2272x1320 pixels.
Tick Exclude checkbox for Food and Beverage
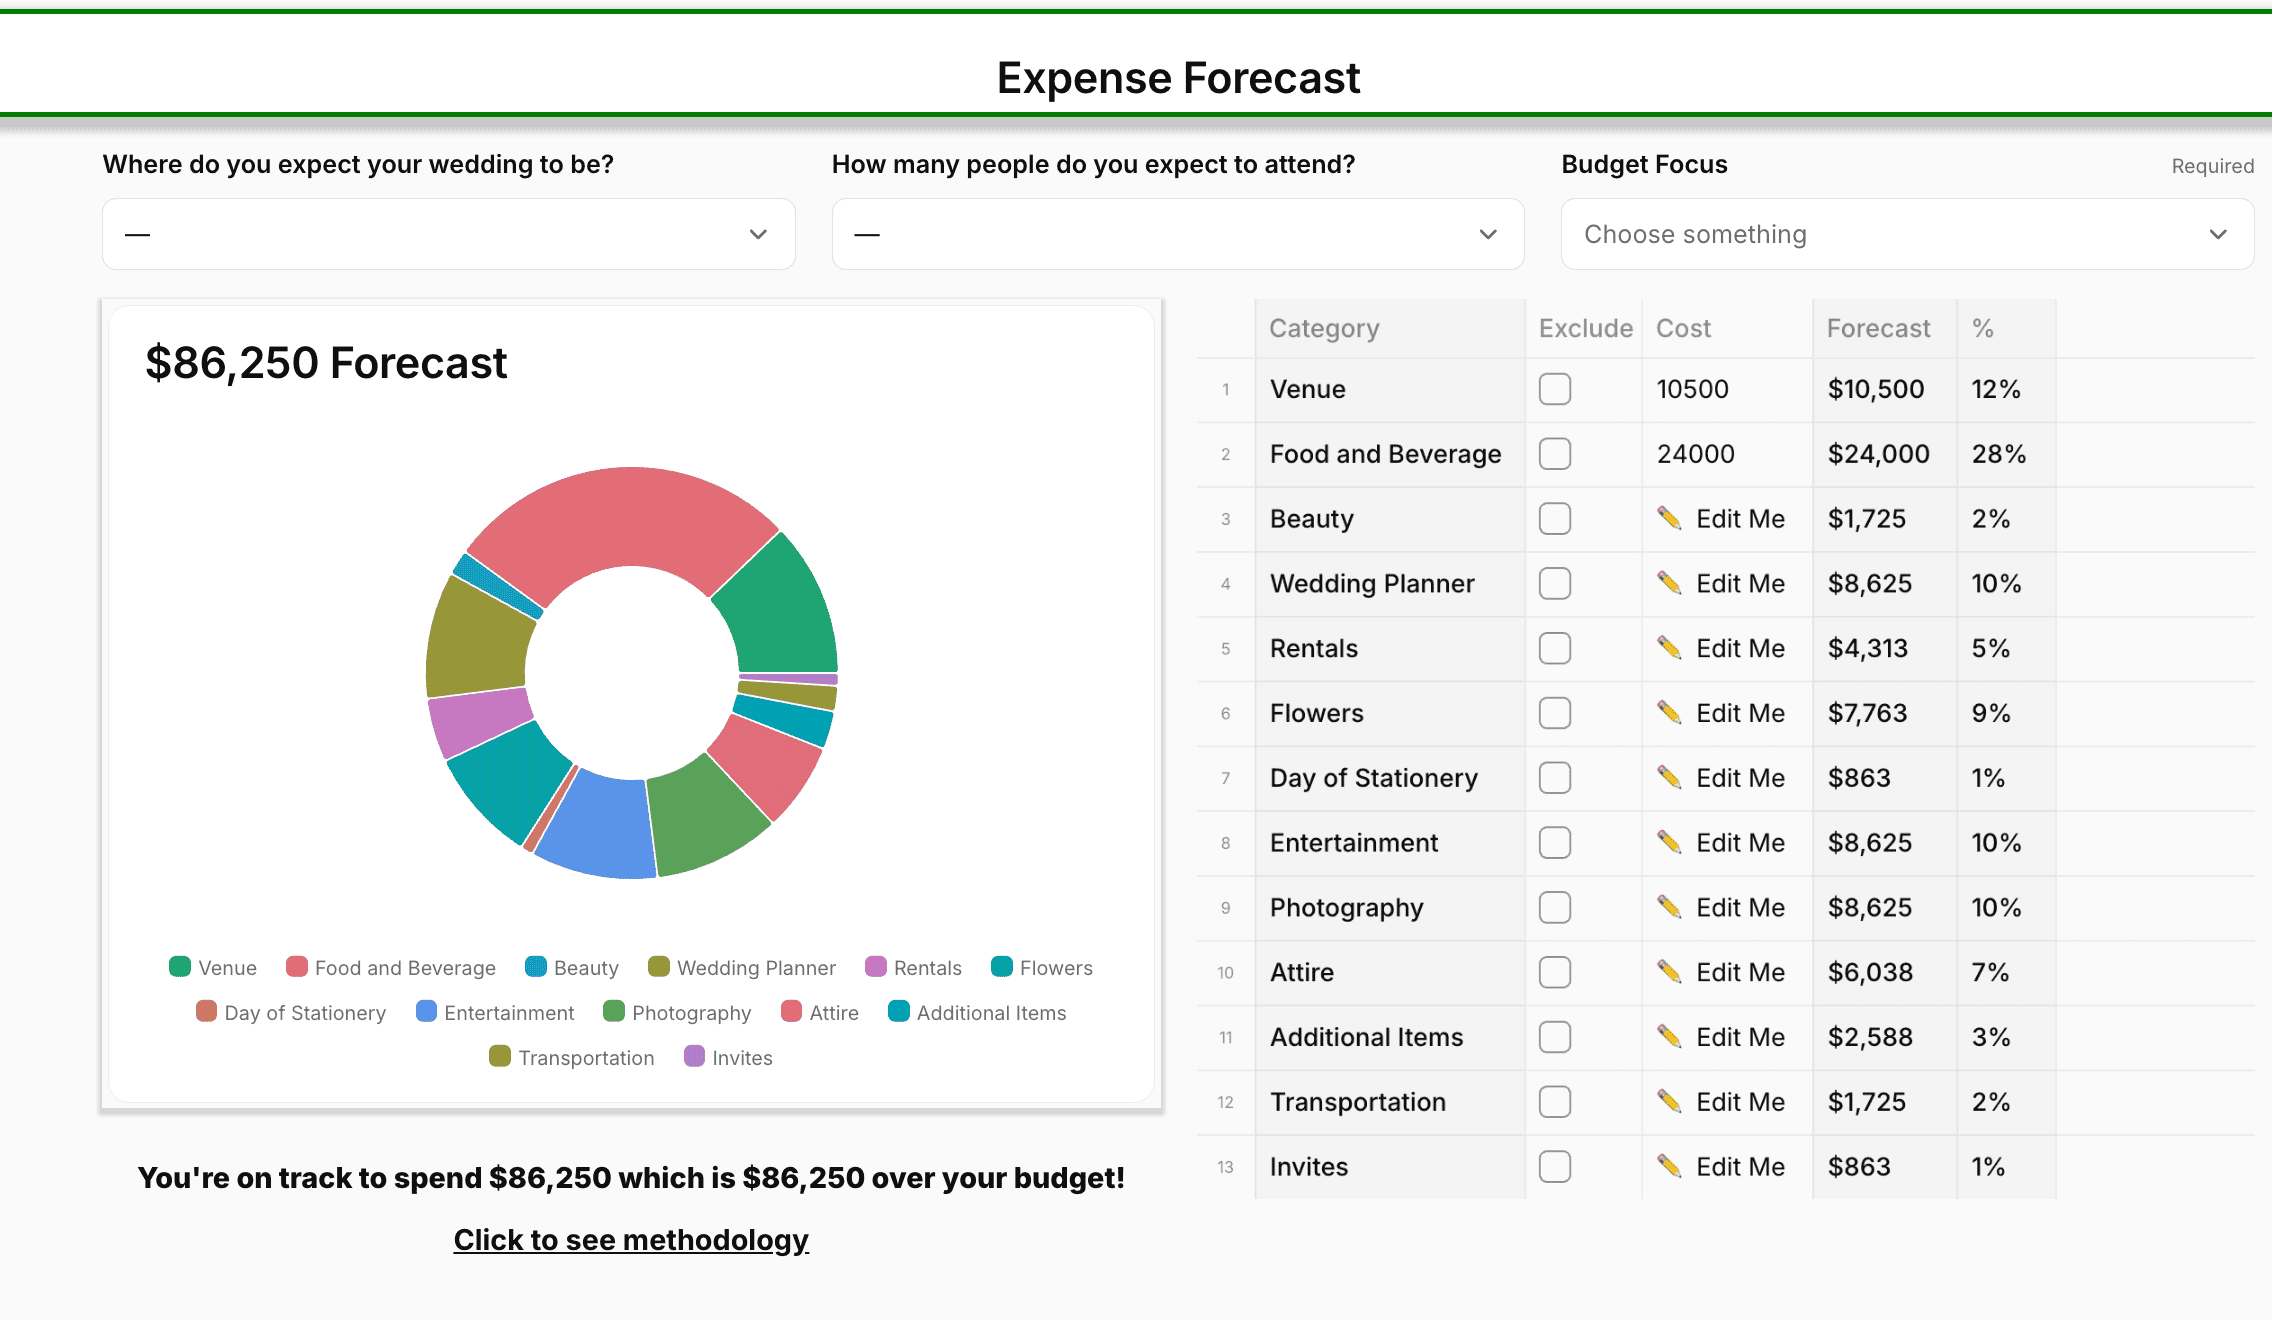(1554, 454)
